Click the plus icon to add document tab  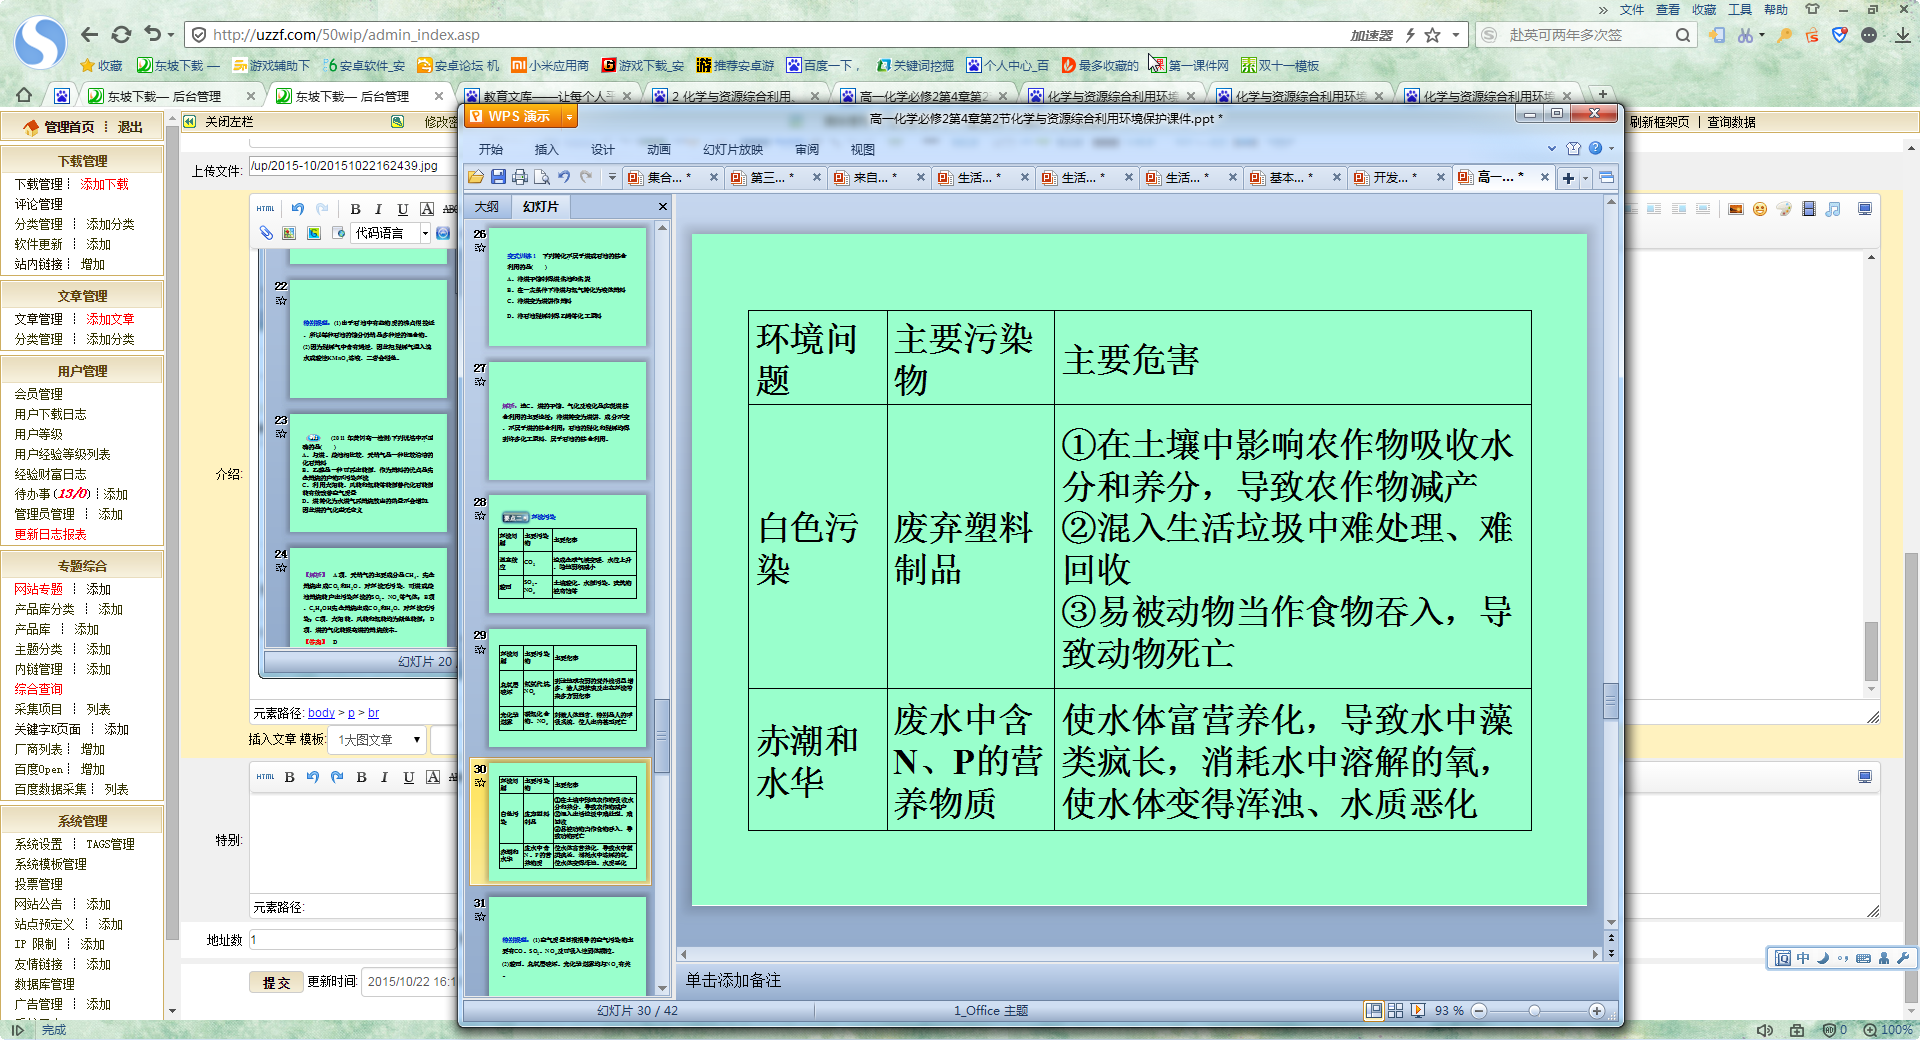(x=1568, y=178)
